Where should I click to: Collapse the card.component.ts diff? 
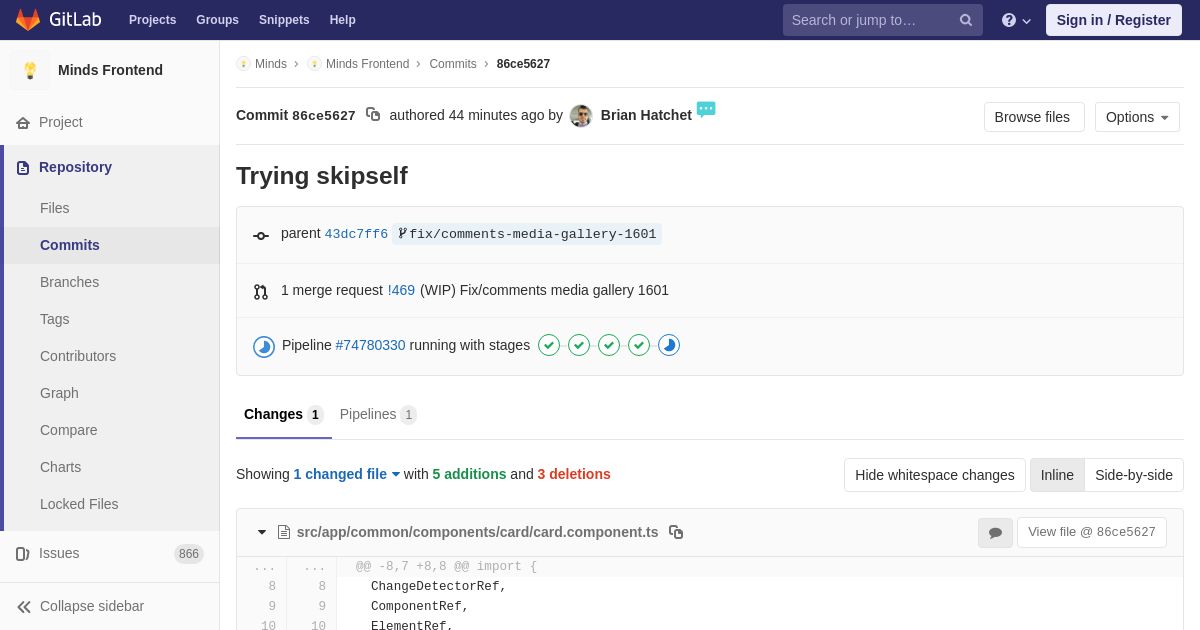(262, 532)
